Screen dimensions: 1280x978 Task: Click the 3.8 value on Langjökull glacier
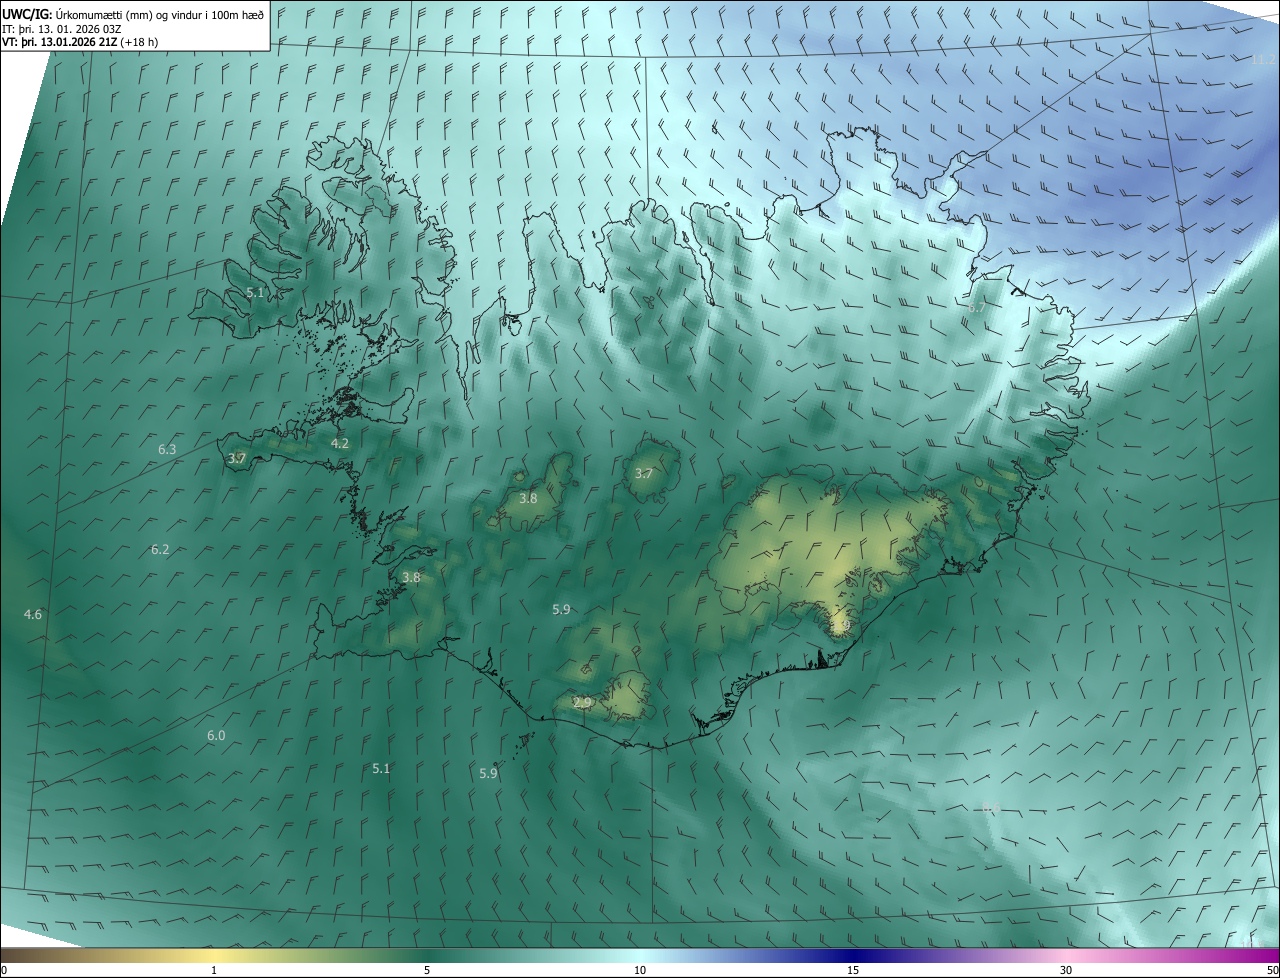tap(528, 498)
